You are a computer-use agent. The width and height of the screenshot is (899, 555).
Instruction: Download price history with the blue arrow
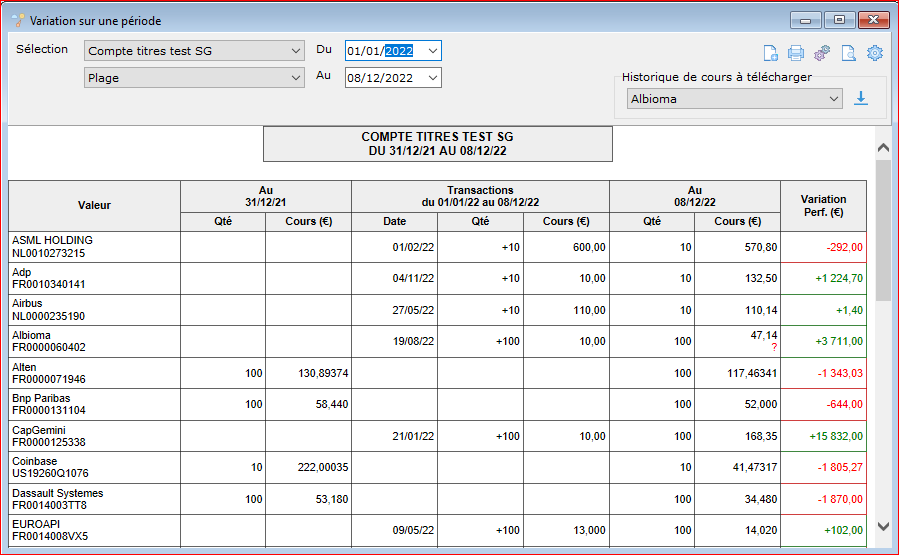pos(861,99)
